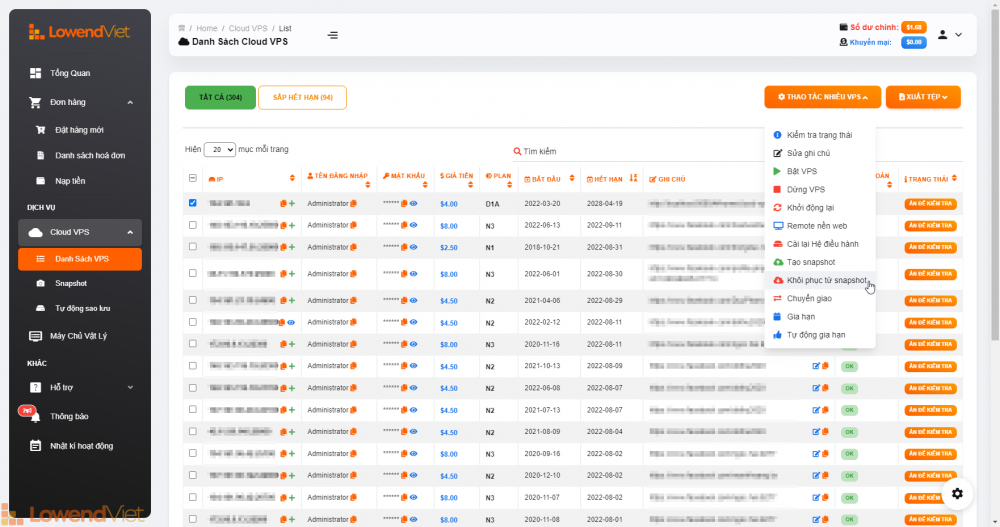Collapse the Đơn hàng section chevron

pos(130,102)
